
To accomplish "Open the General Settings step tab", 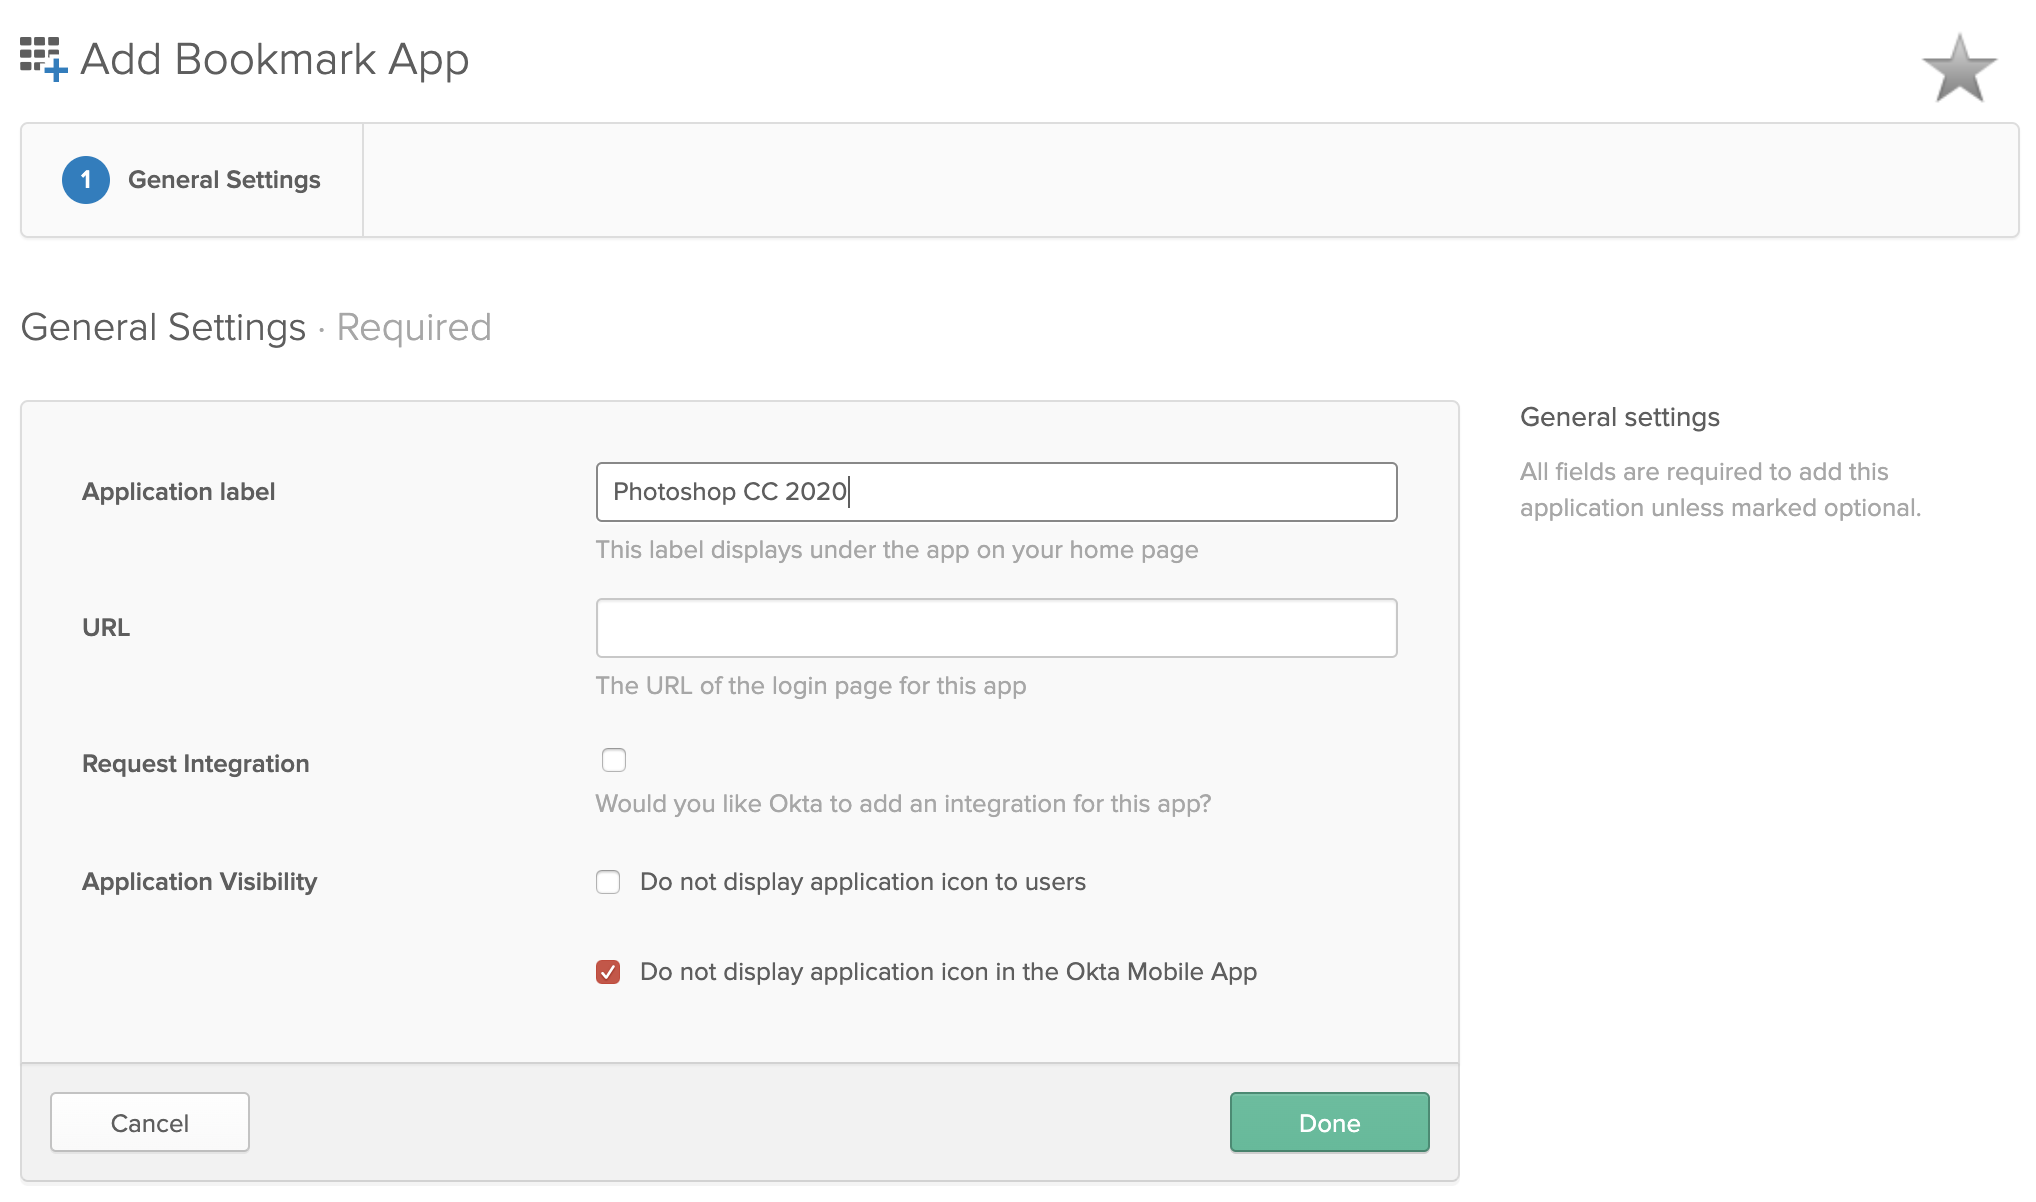I will [224, 180].
